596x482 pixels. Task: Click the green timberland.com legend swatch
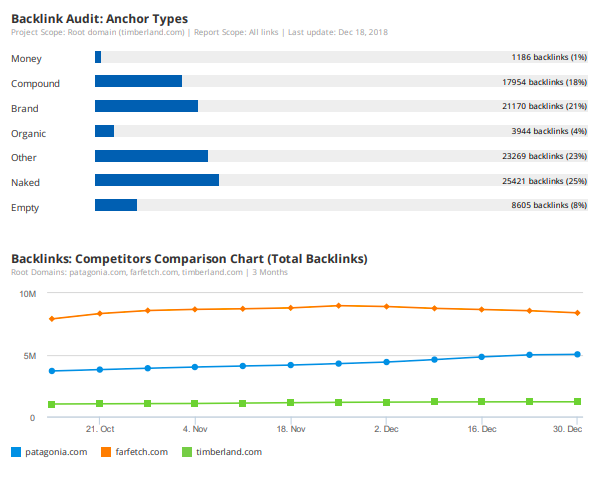click(187, 452)
